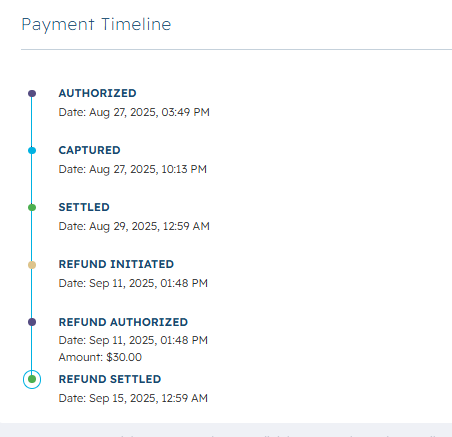Click the purple Refund Authorized dot

click(32, 322)
